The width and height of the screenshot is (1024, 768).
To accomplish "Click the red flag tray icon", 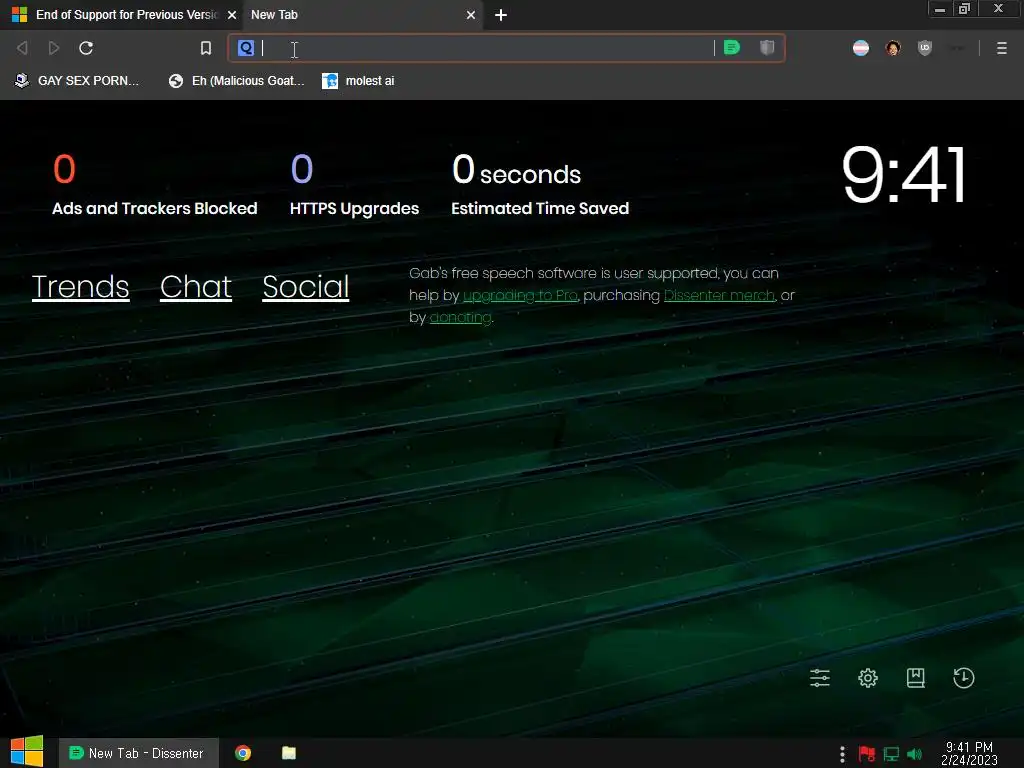I will coord(867,754).
